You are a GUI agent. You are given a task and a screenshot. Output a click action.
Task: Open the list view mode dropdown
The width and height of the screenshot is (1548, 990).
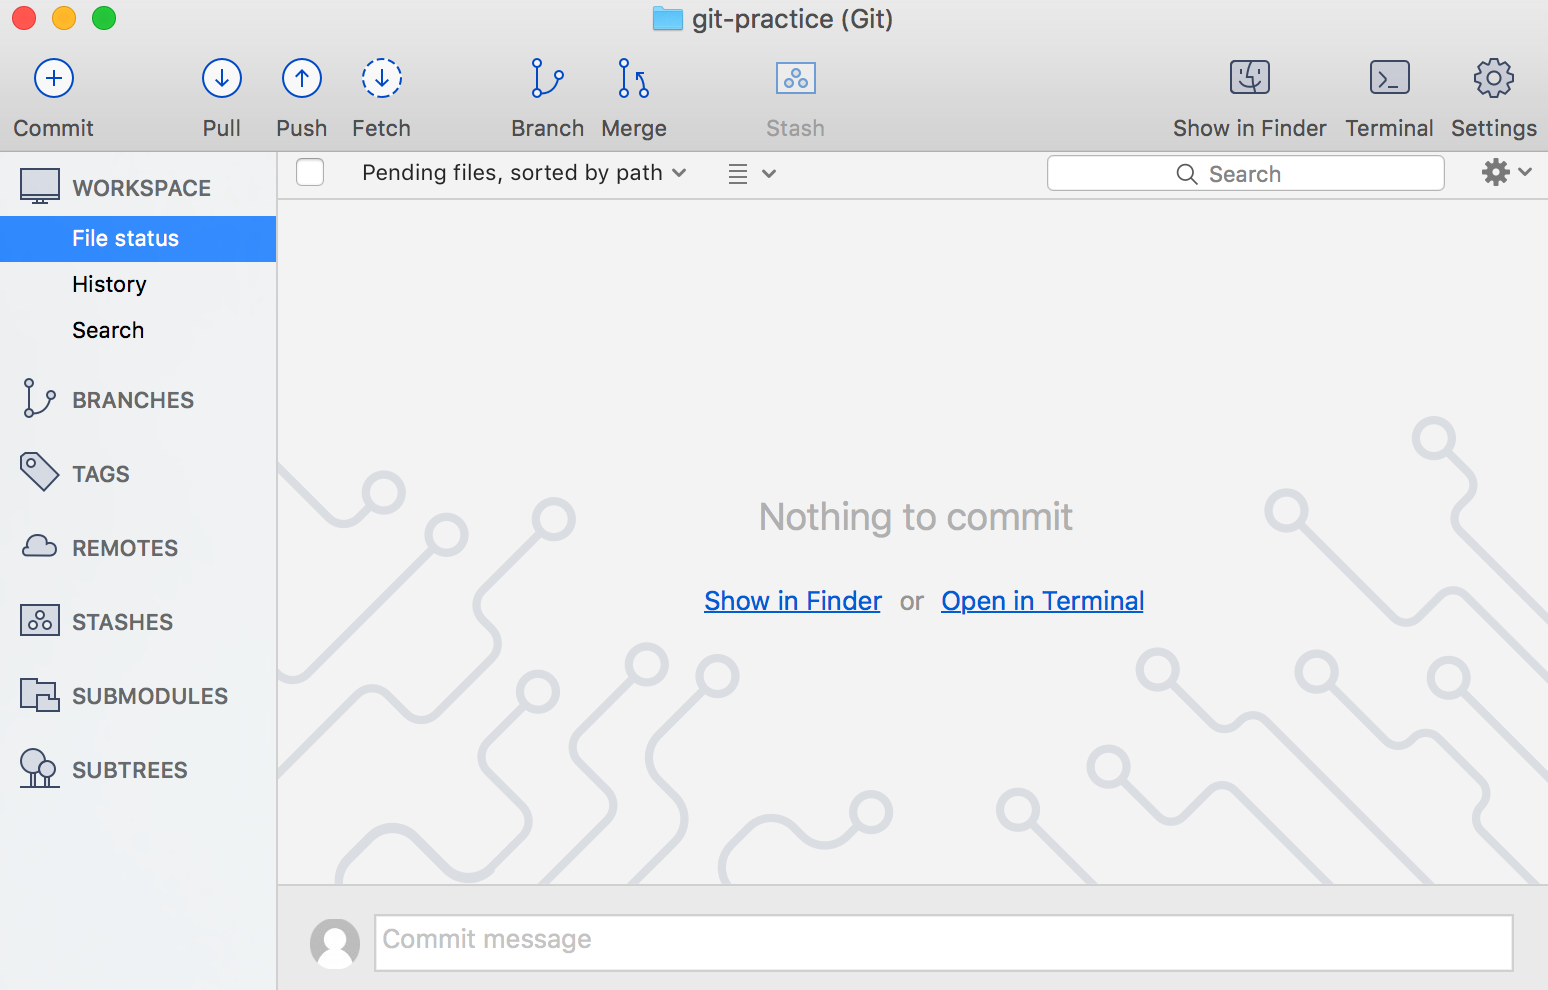coord(751,174)
